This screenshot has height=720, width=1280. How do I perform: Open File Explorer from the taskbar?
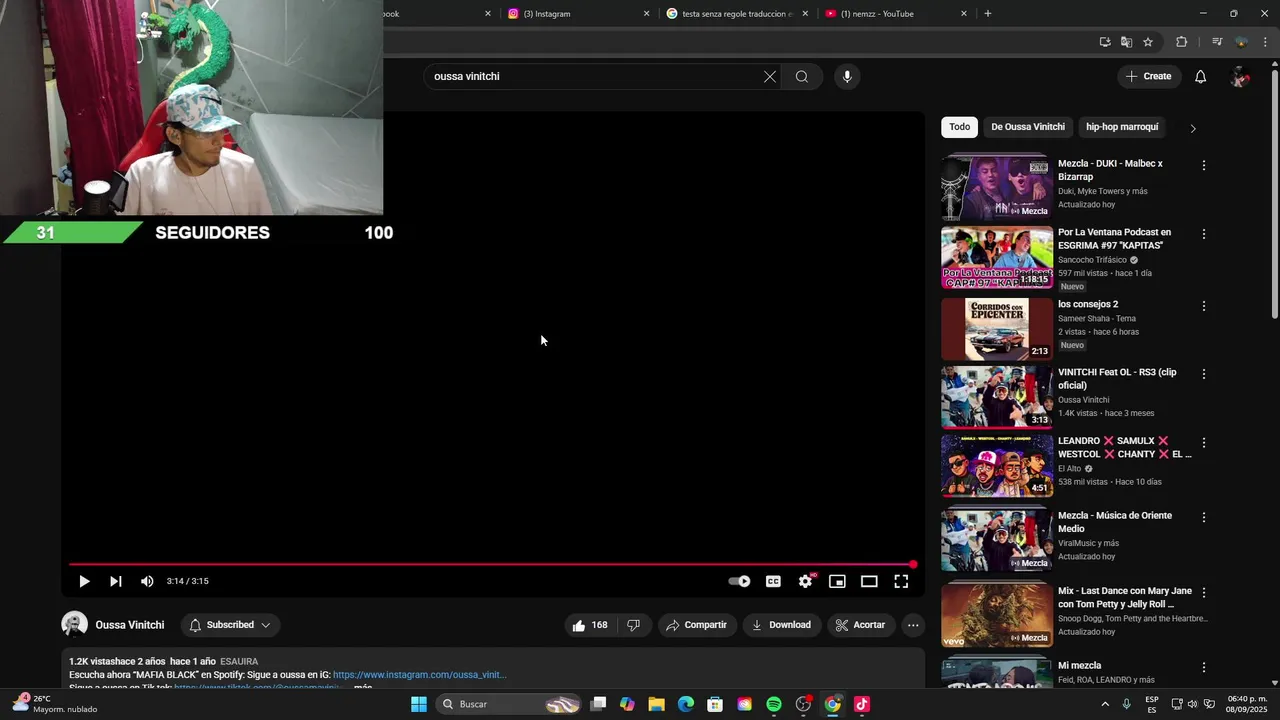tap(656, 704)
